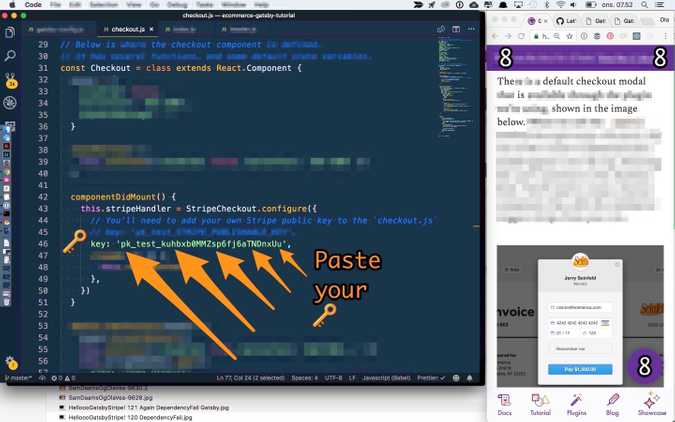Open Gatsby Plugins navigation icon

click(x=576, y=404)
